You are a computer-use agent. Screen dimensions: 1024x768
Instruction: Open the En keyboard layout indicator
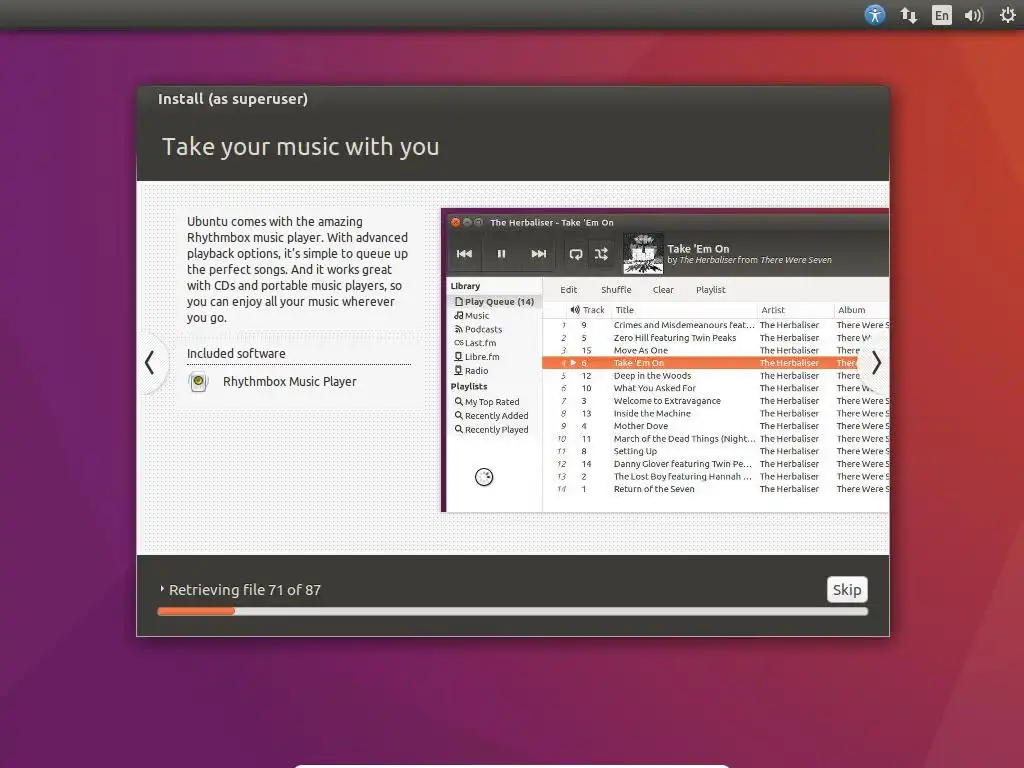(941, 15)
